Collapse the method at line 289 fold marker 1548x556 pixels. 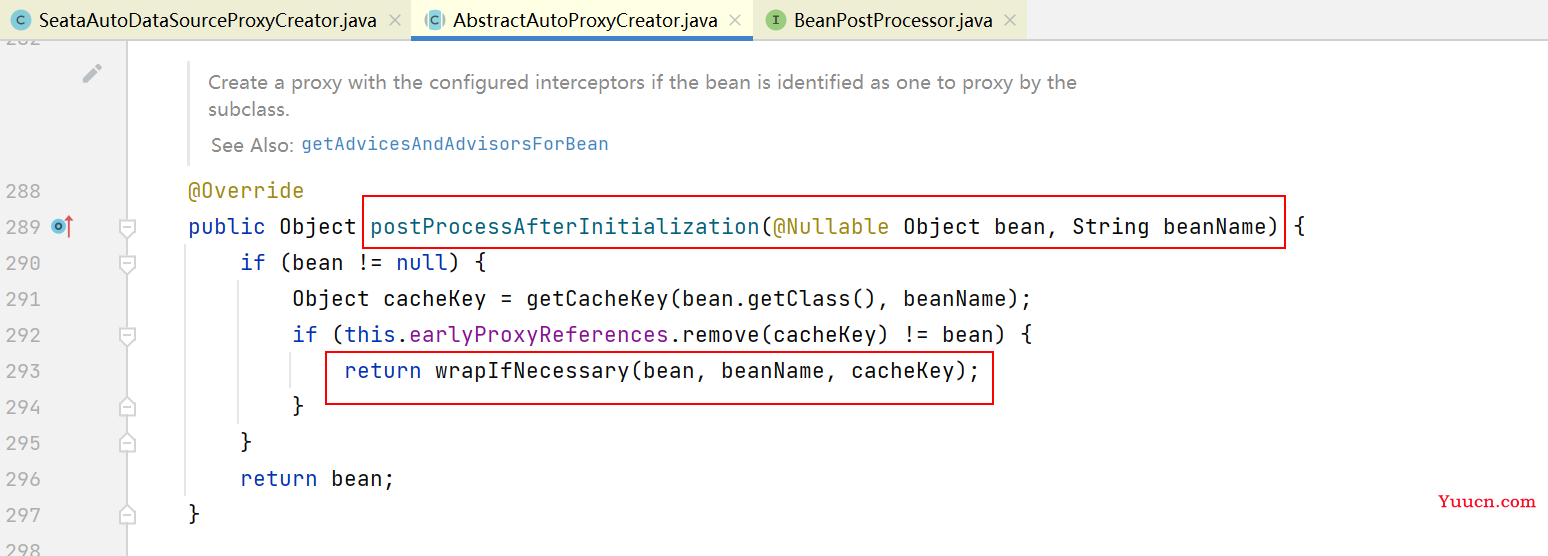tap(127, 227)
